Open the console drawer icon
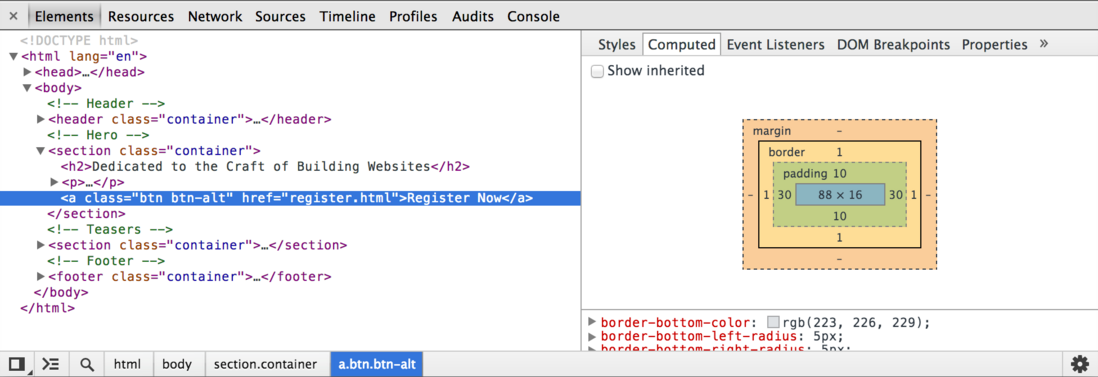1098x377 pixels. [x=50, y=364]
